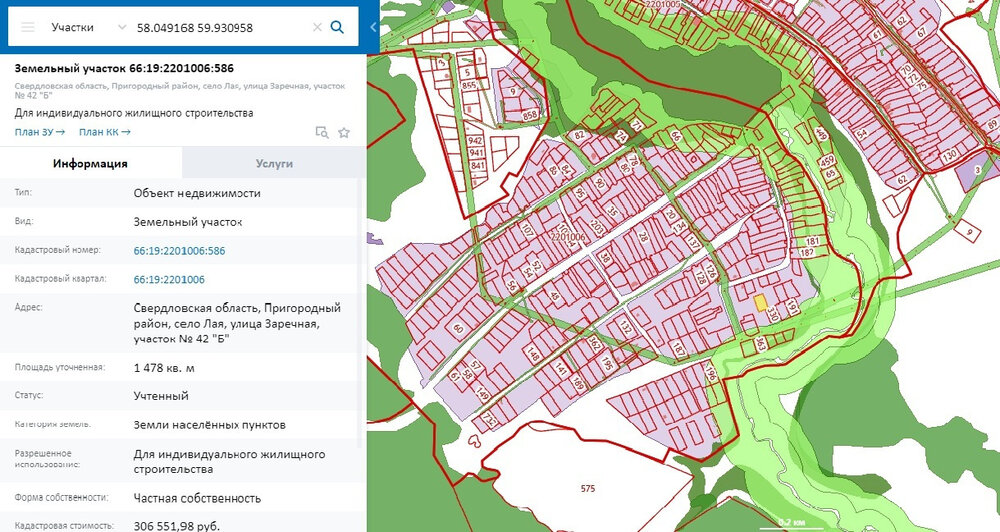
Task: Select the Информация tab
Action: point(91,163)
